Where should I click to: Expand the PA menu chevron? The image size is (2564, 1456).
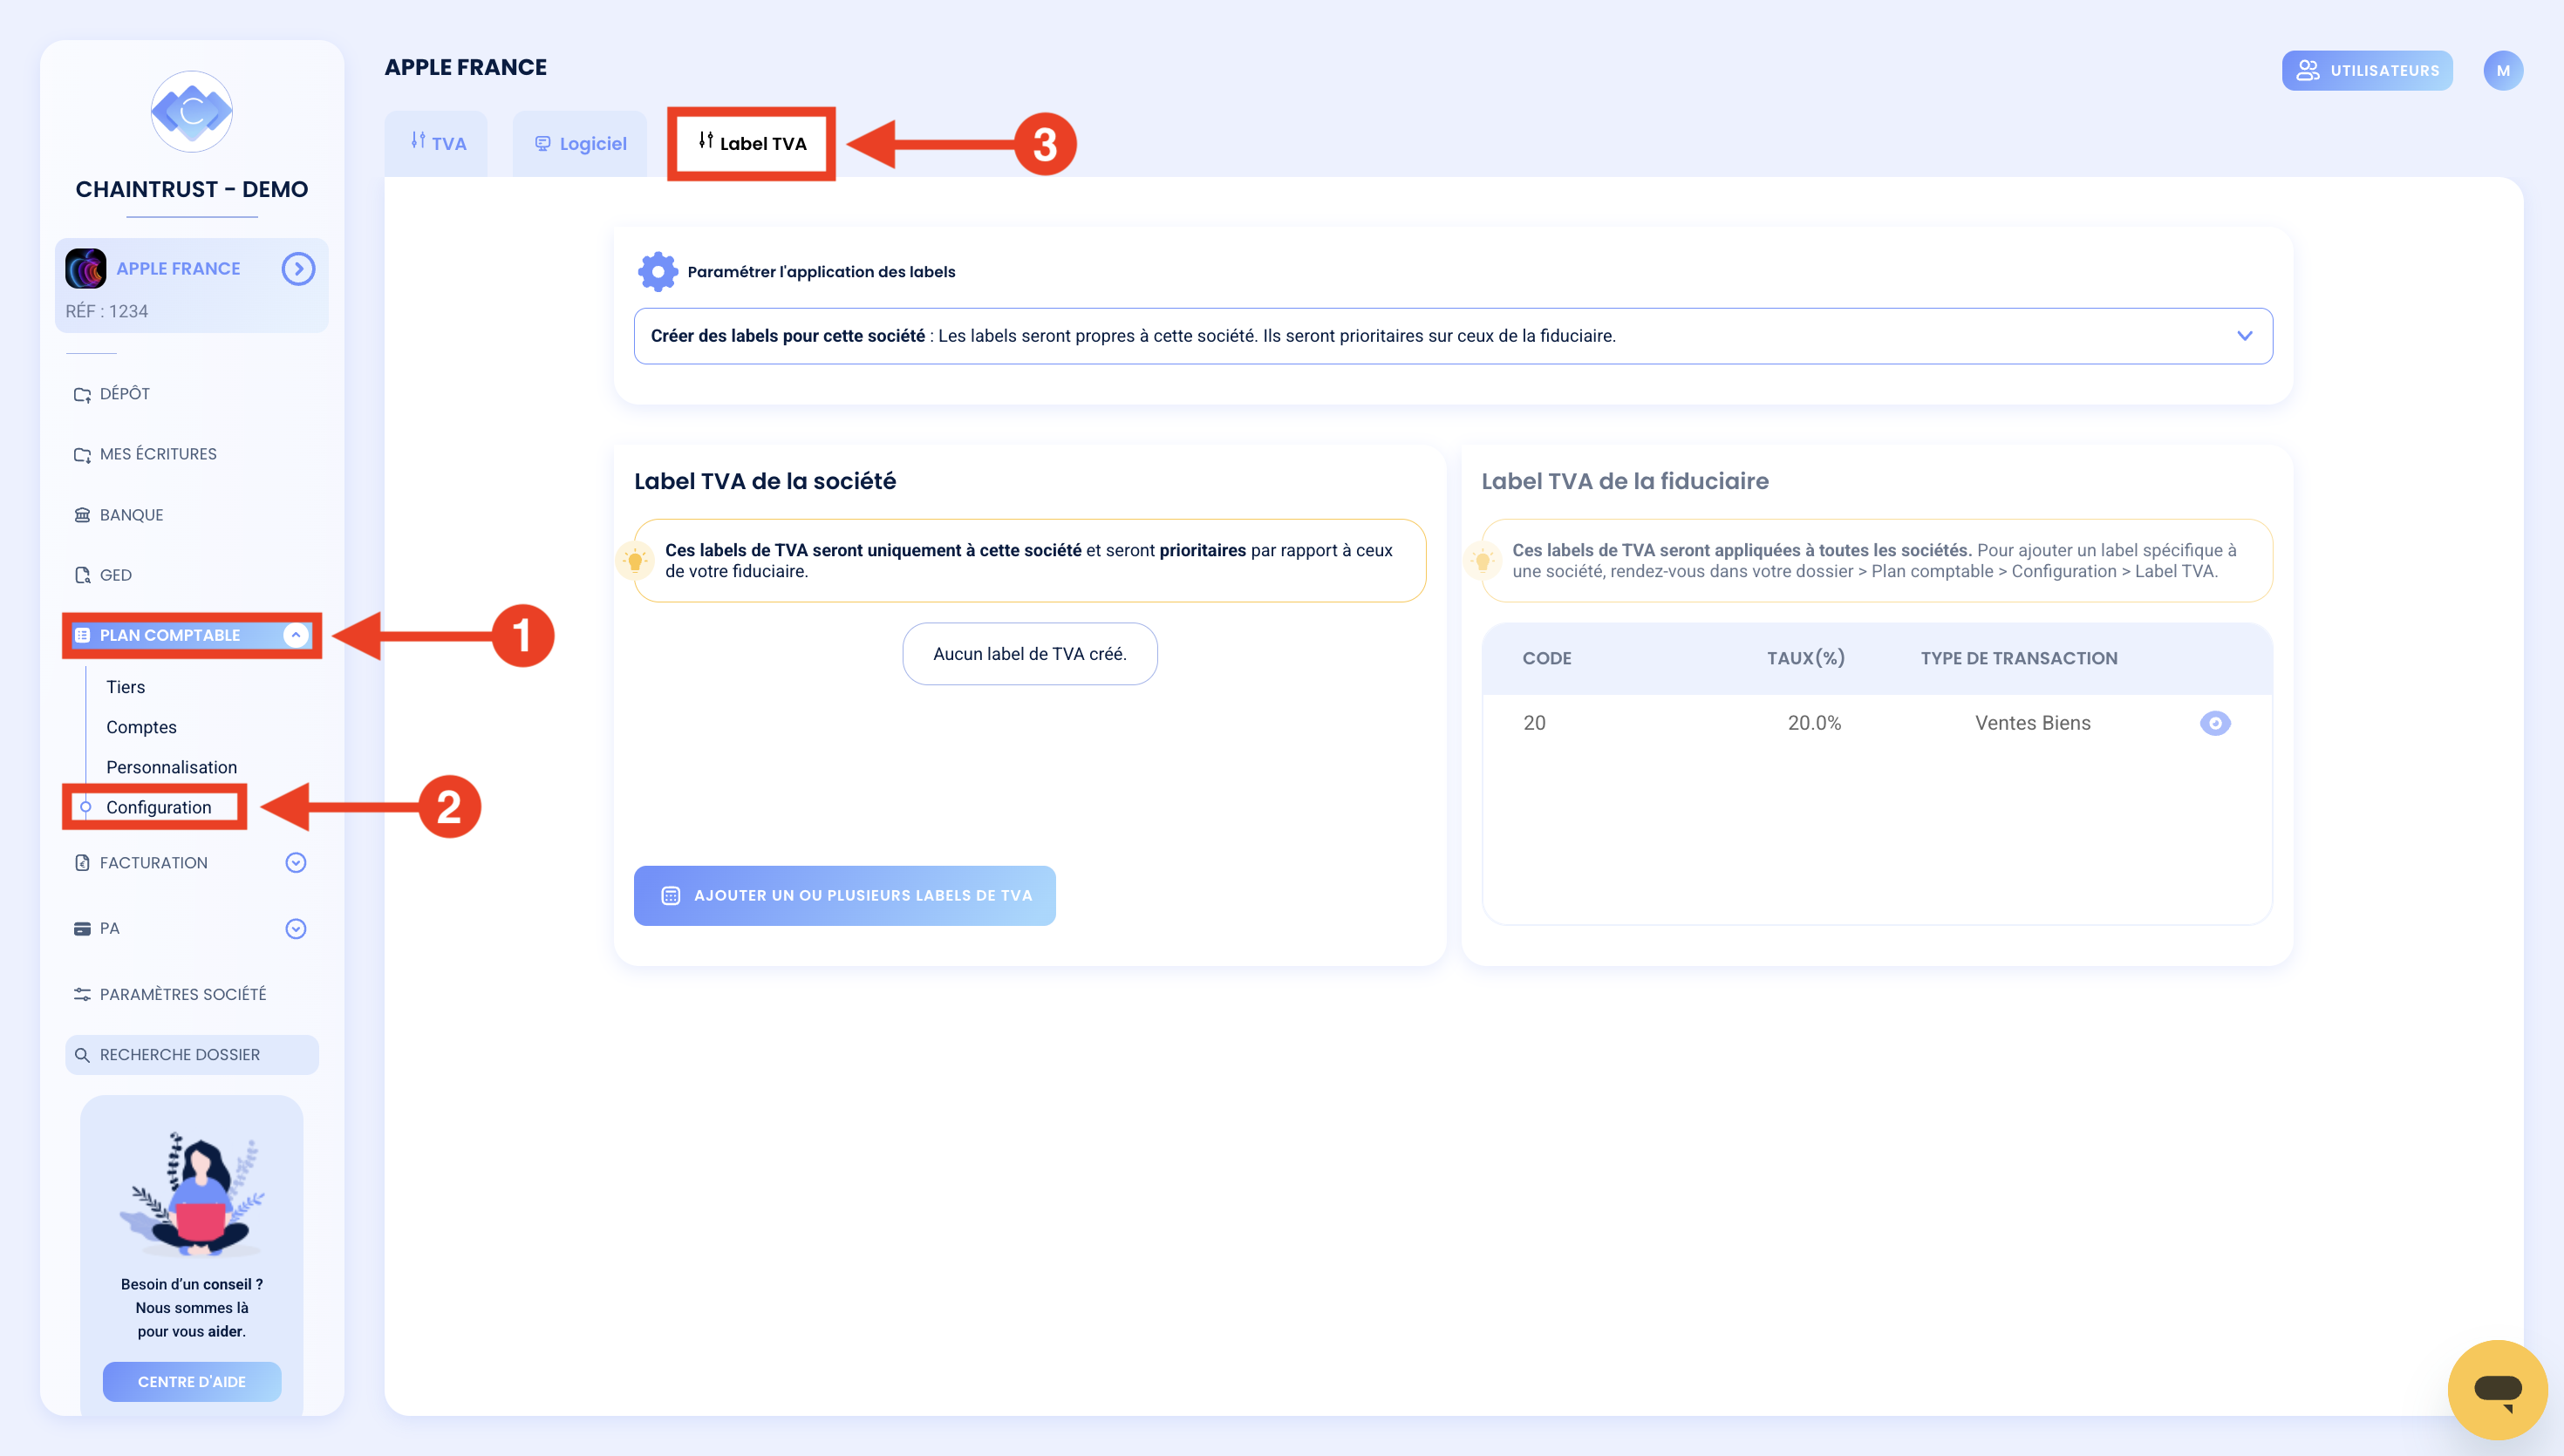pyautogui.click(x=295, y=929)
